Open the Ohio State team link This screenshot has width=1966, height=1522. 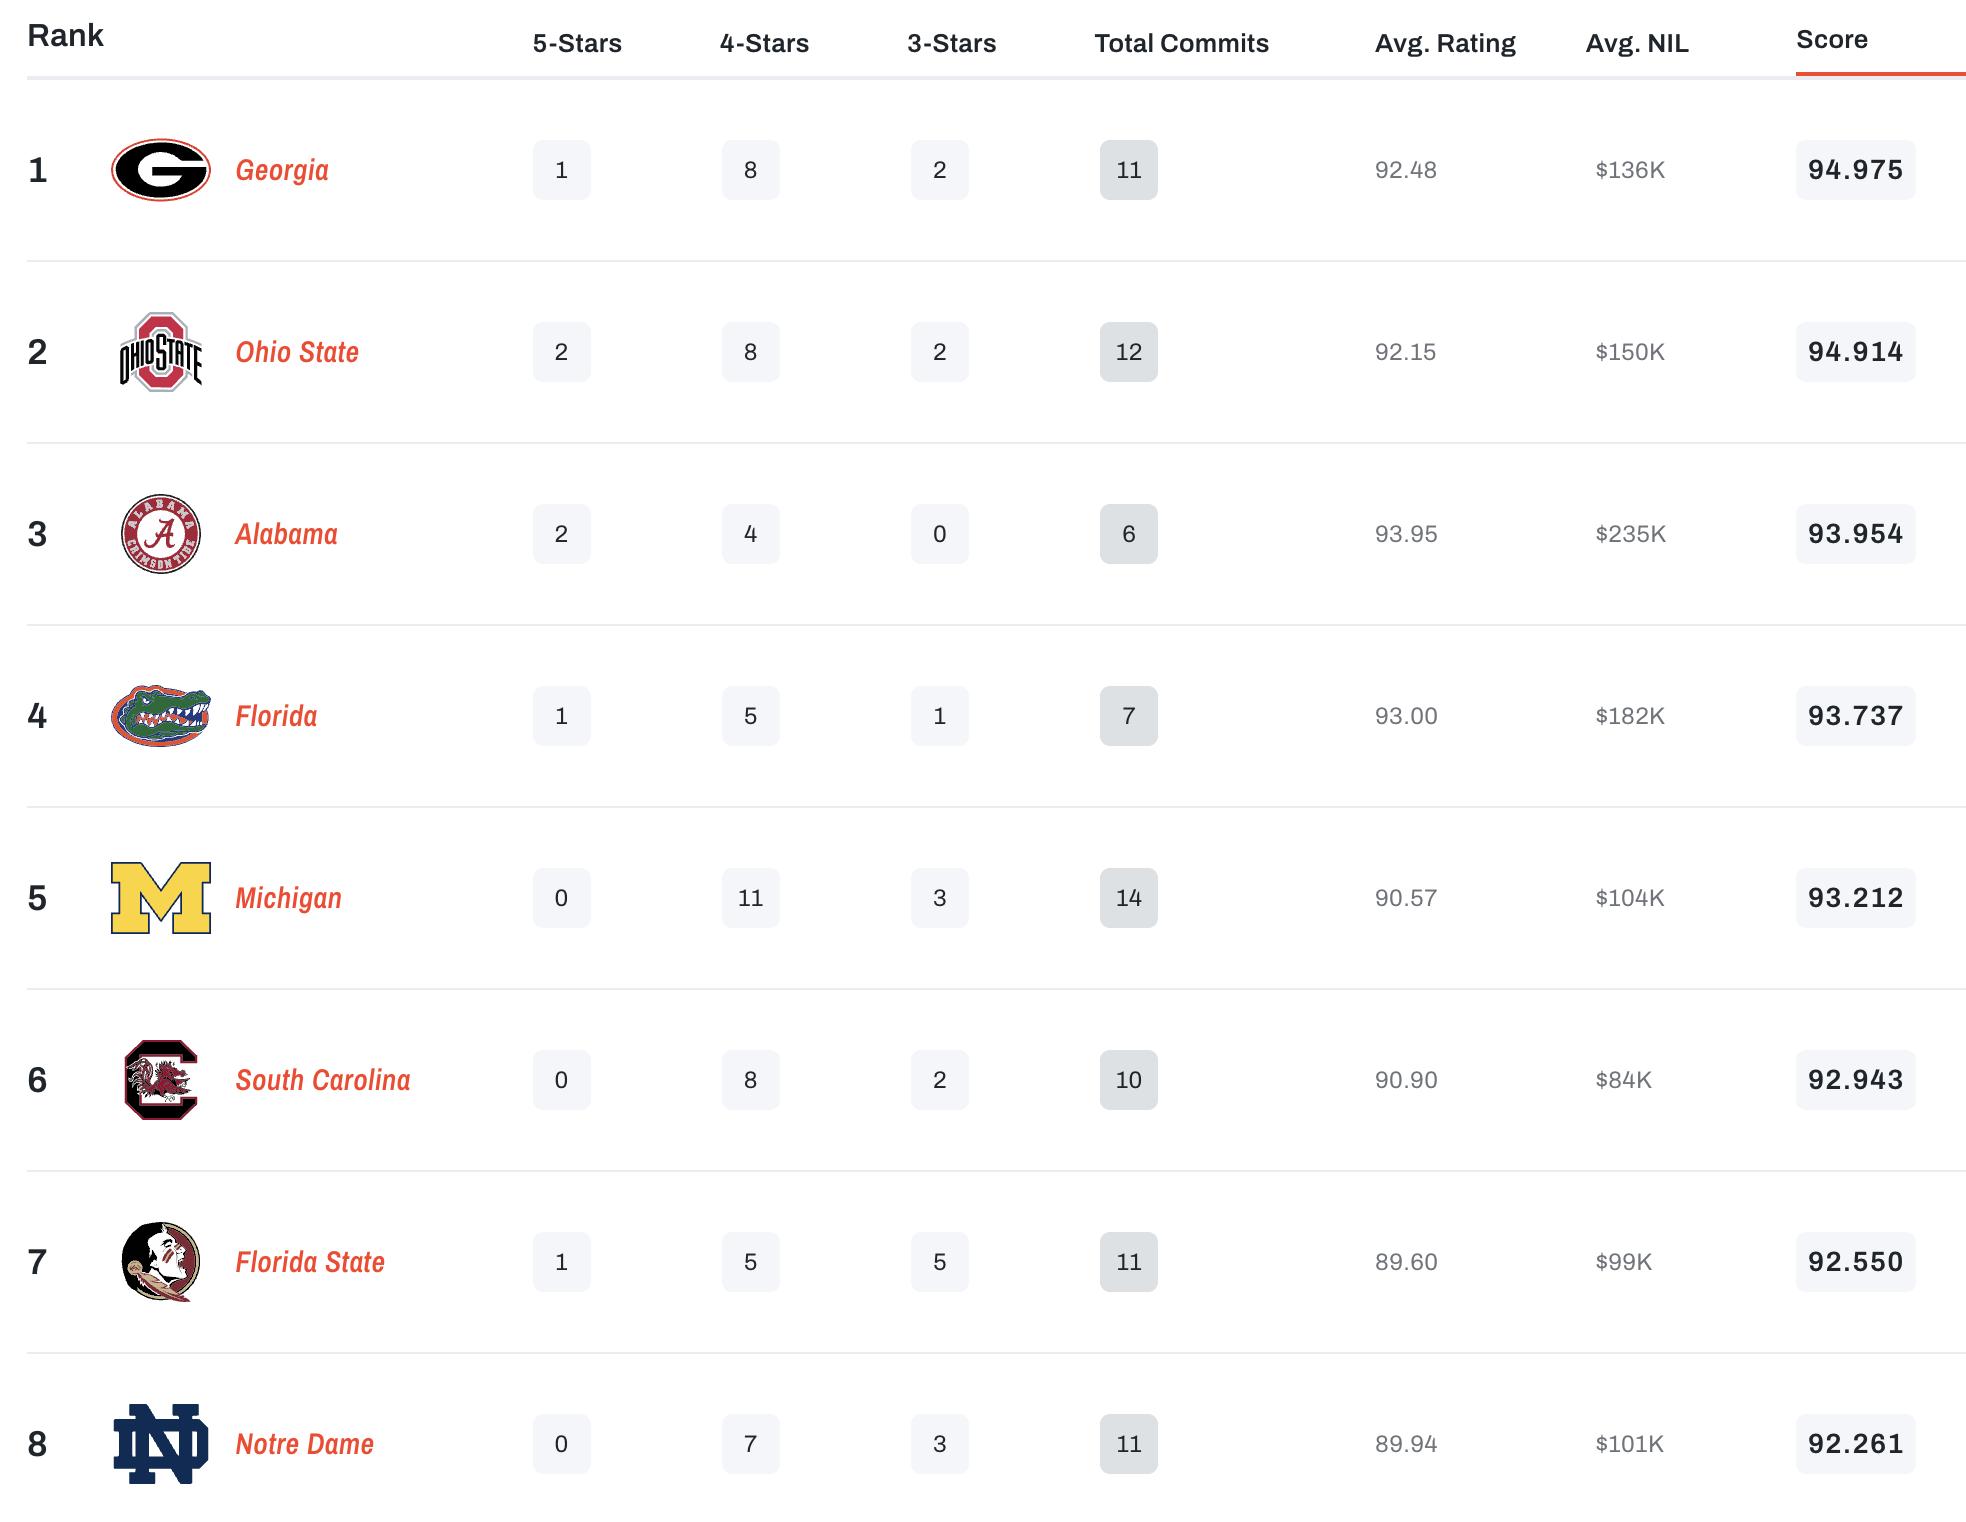point(297,352)
